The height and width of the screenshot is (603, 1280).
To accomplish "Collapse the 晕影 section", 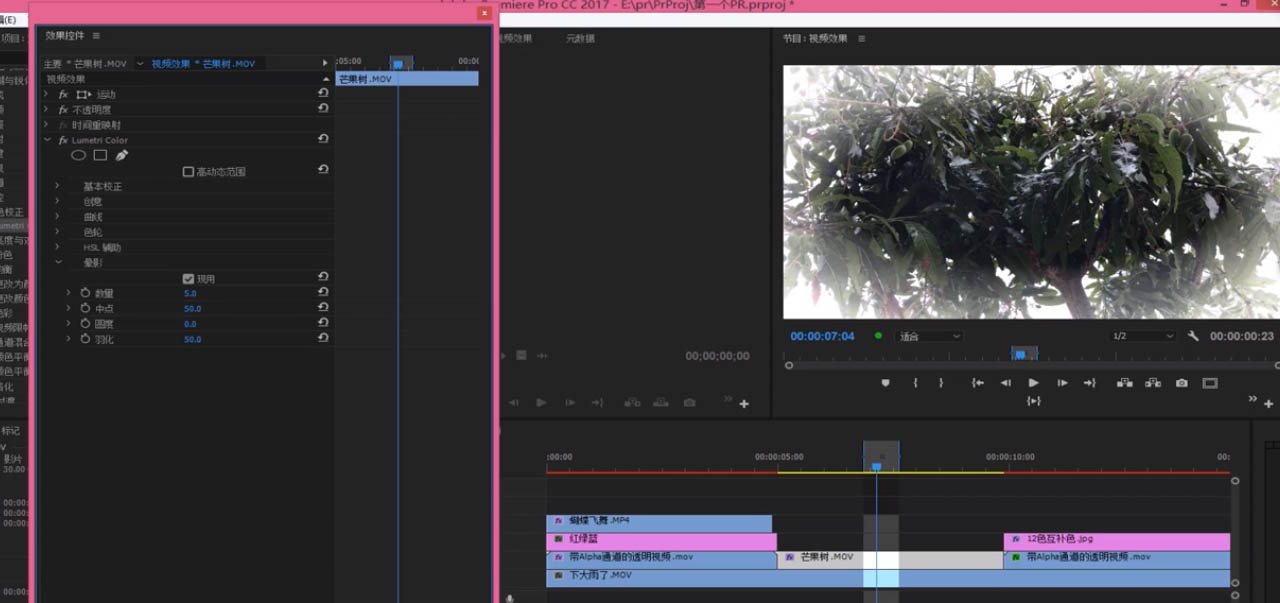I will coord(57,262).
